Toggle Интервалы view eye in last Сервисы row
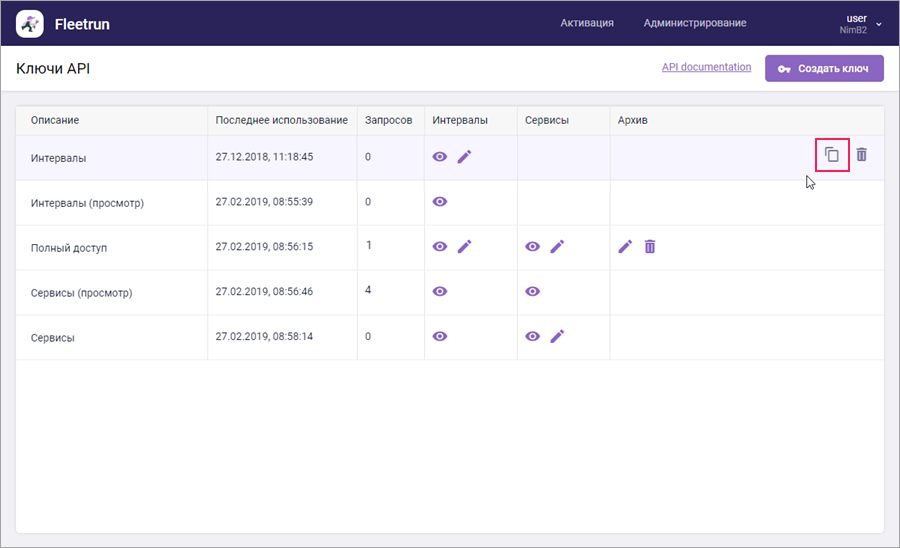The image size is (900, 548). click(x=440, y=336)
